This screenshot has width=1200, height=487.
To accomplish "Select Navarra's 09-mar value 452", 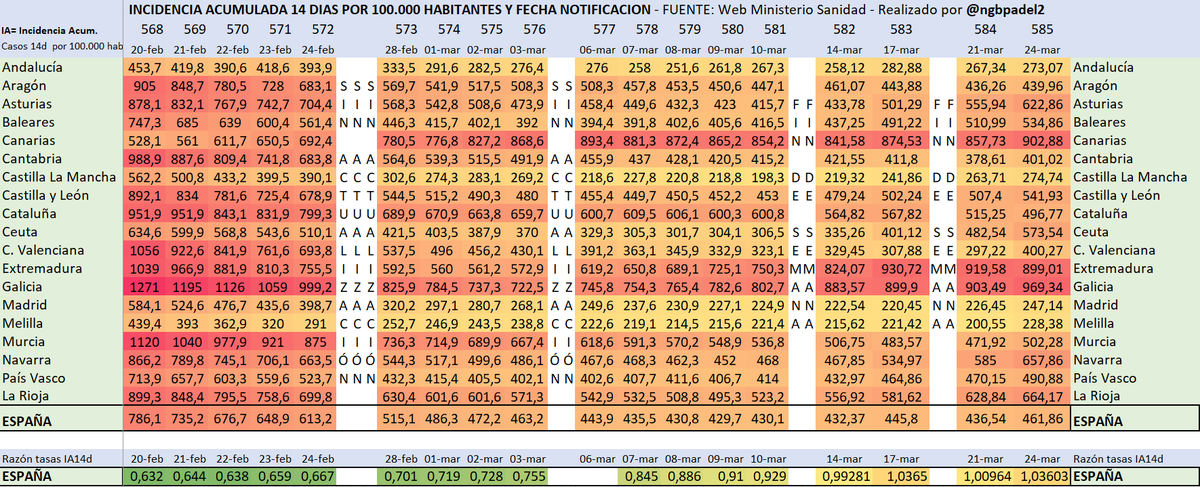I will [x=725, y=360].
